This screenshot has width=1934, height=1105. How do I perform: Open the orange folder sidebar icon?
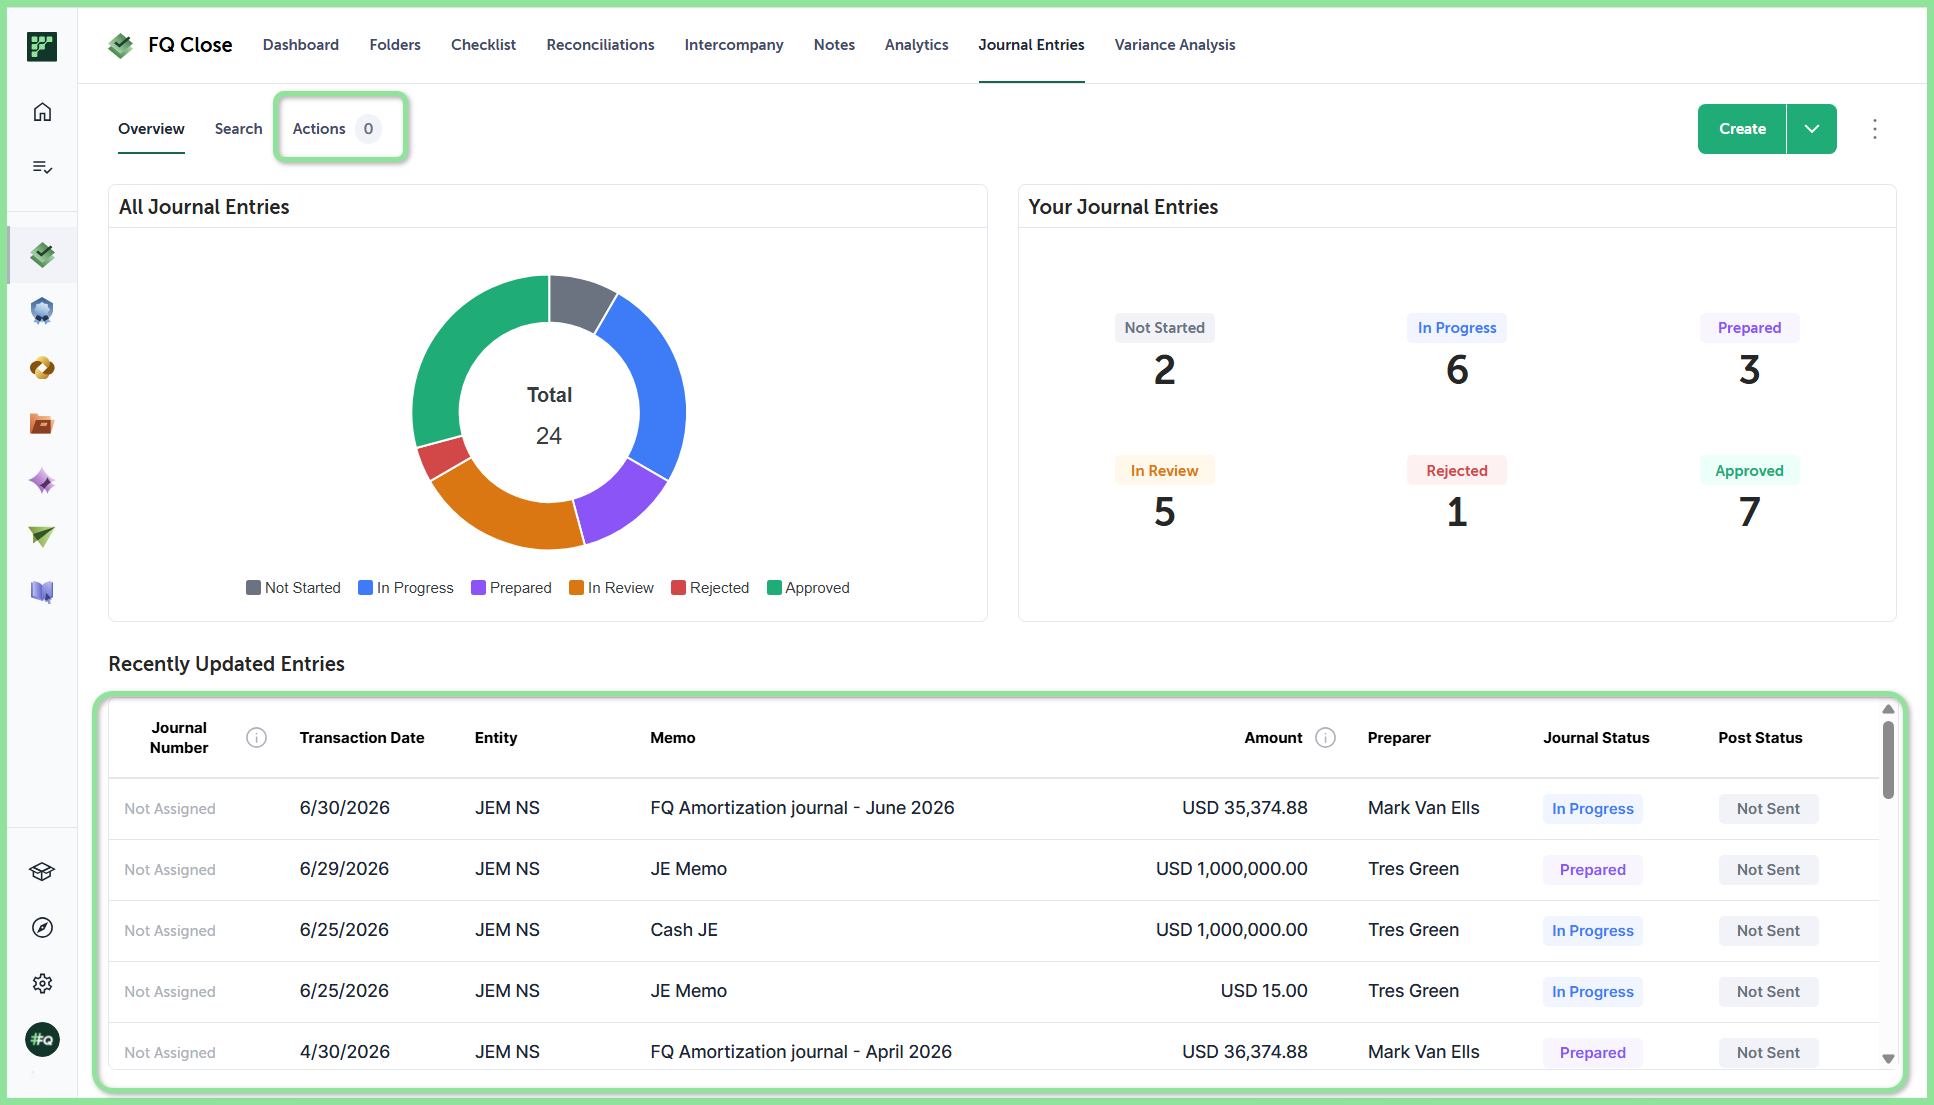(x=42, y=424)
